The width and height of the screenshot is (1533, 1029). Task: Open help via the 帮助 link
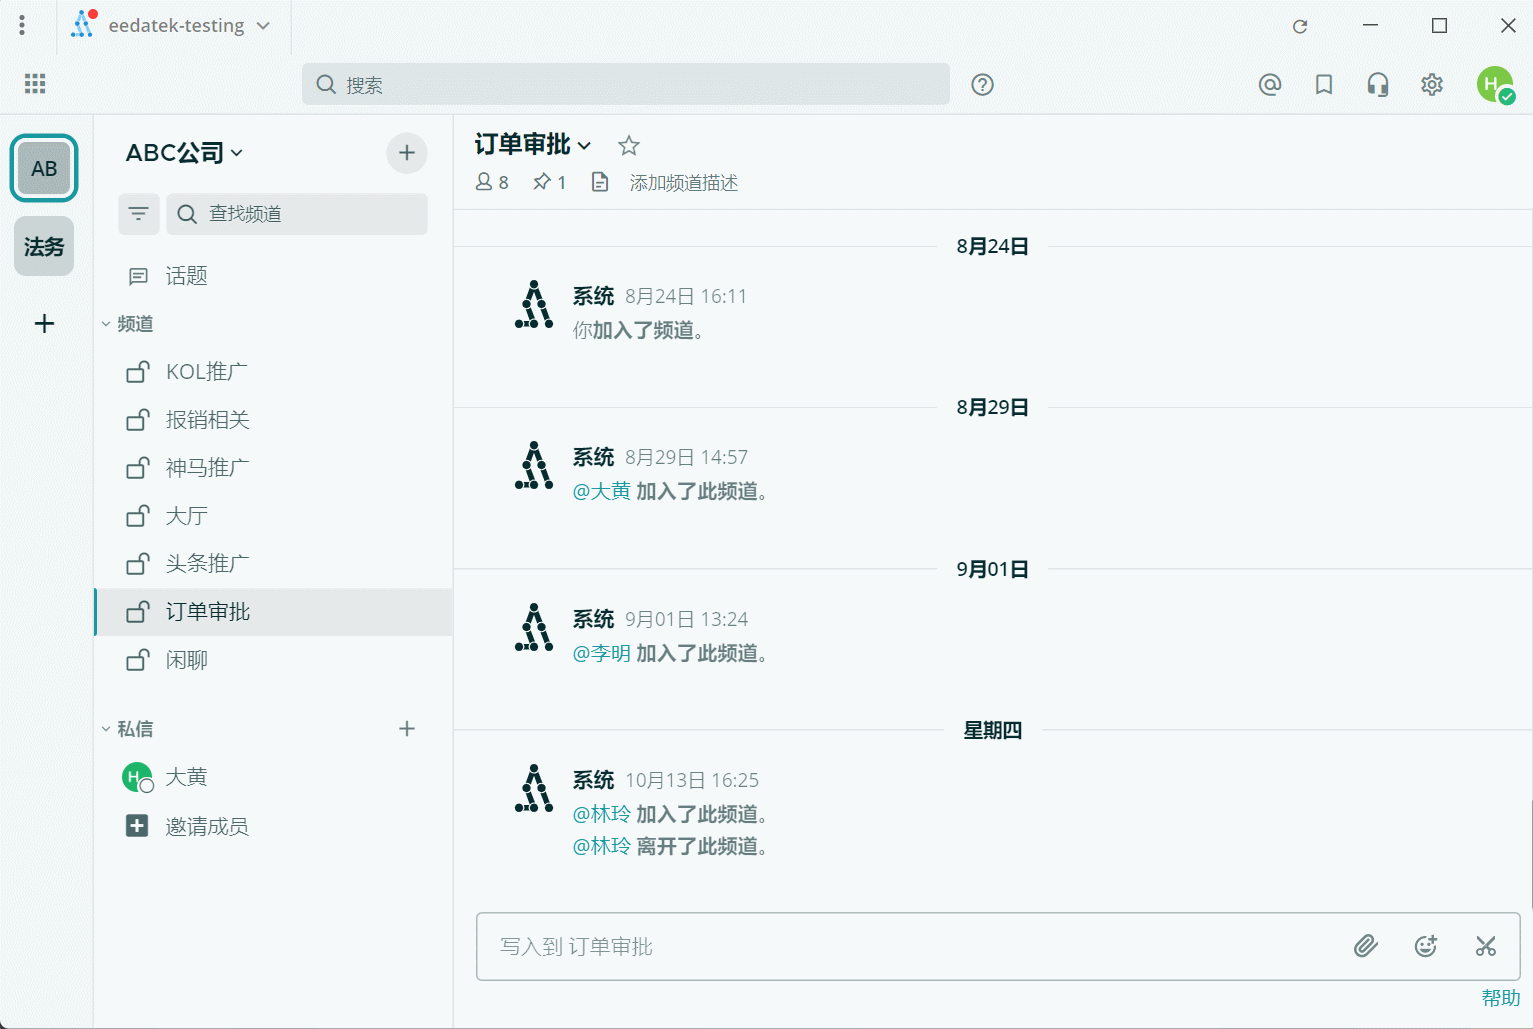point(1499,996)
